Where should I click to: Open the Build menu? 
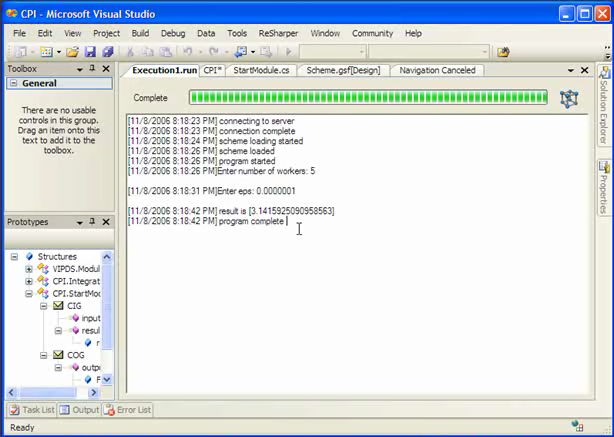pos(140,33)
